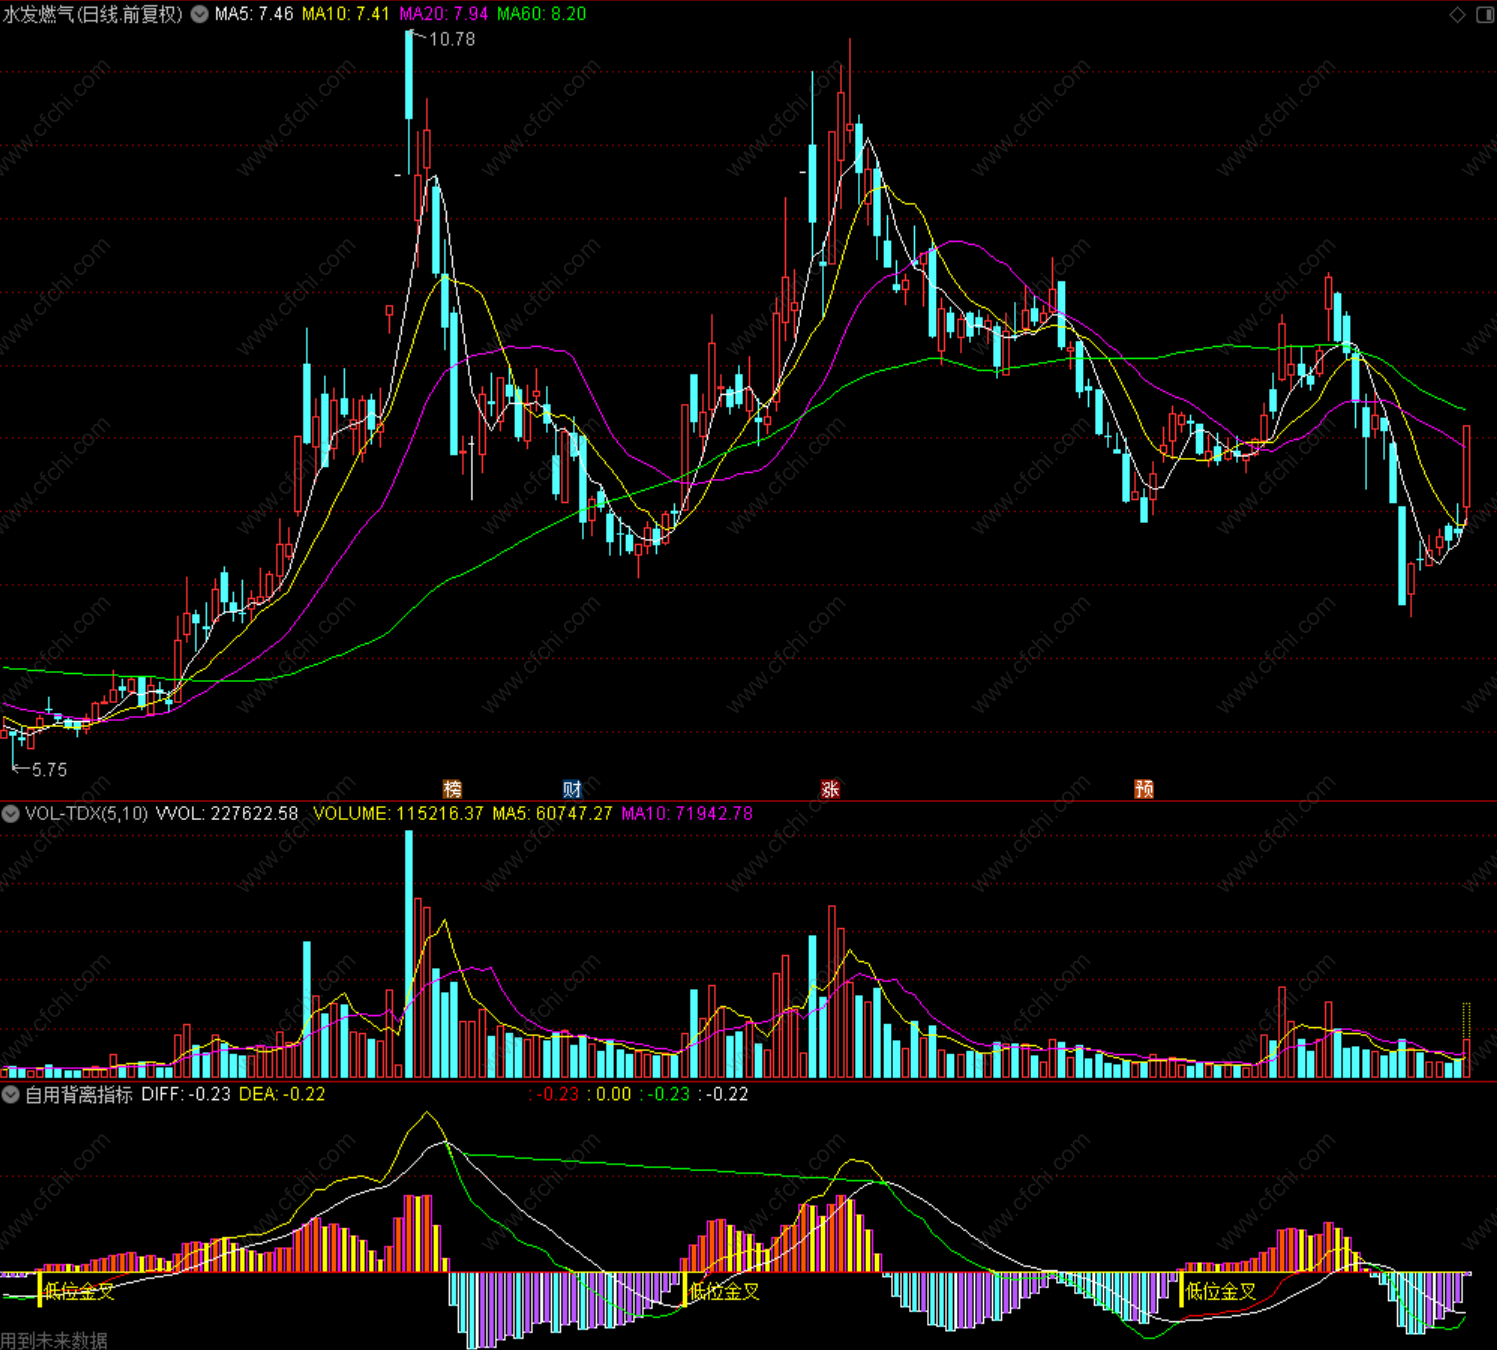Select the MA60: 8.20 moving average label
The width and height of the screenshot is (1497, 1350).
pos(542,14)
